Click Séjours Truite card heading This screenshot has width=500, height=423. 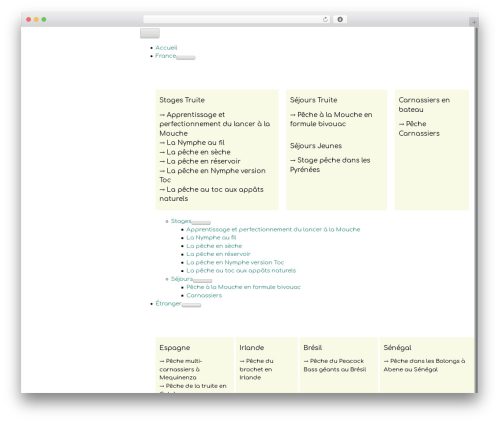[x=313, y=100]
